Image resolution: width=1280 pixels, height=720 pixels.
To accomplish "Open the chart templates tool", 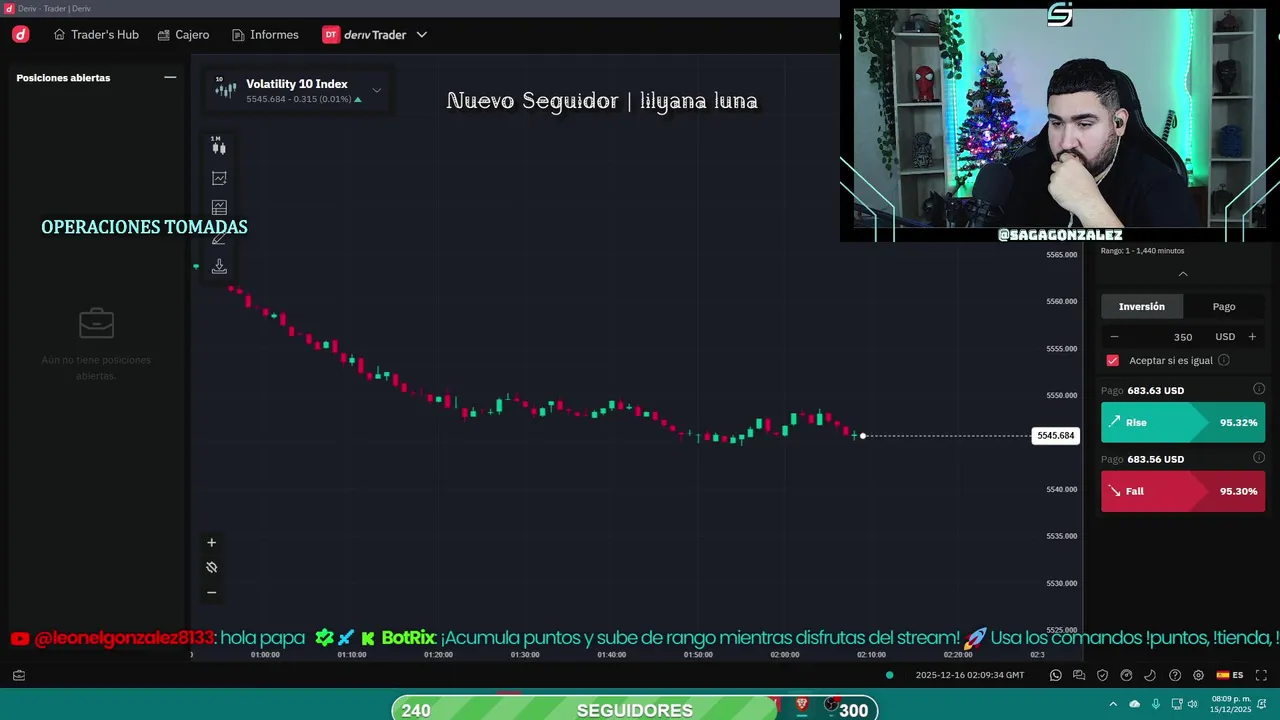I will click(x=219, y=207).
